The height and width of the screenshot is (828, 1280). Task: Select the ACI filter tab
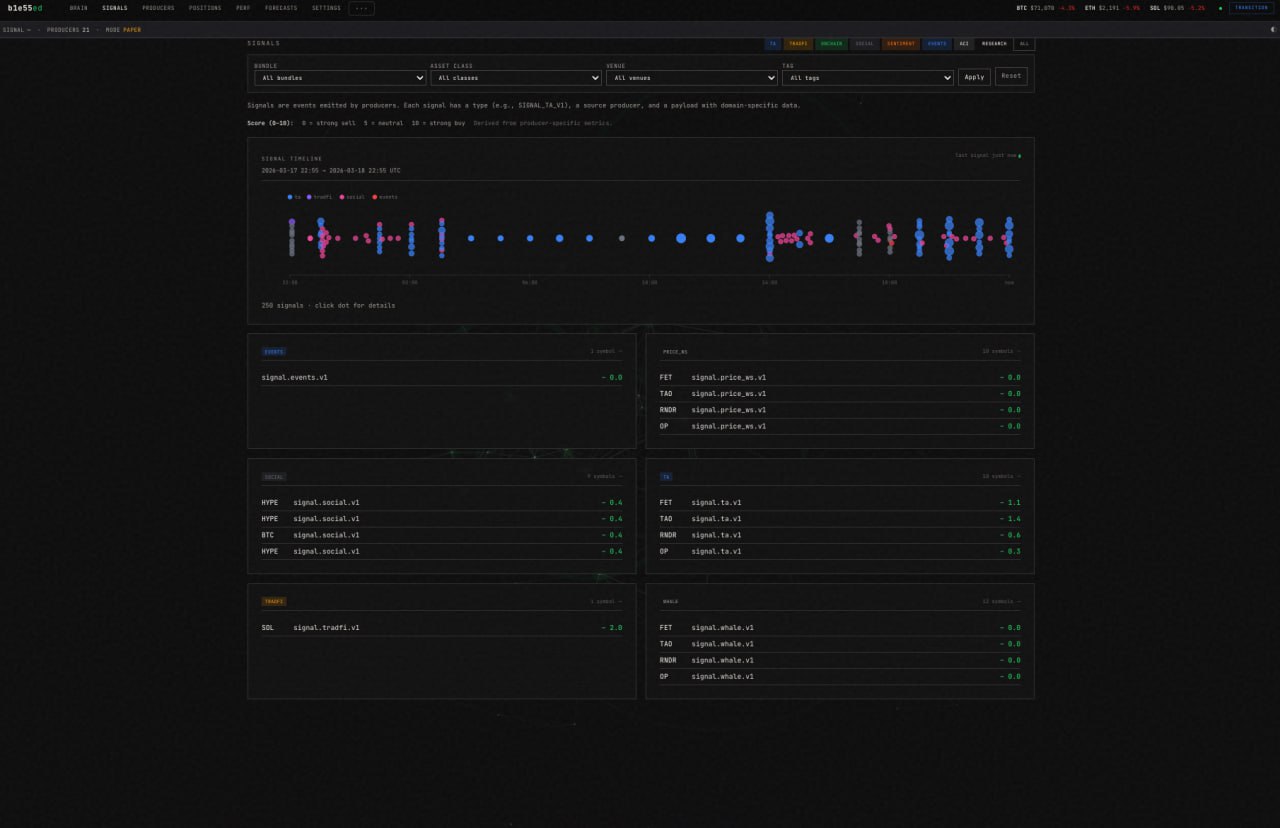[x=964, y=44]
